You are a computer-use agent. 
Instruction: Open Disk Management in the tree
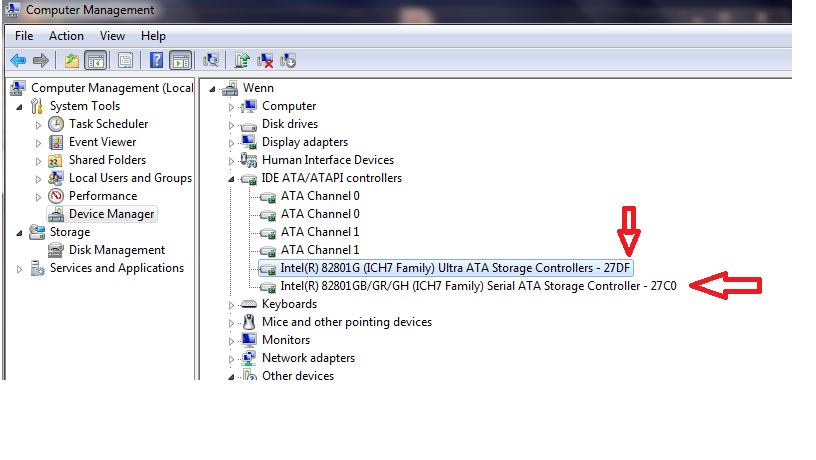tap(117, 250)
